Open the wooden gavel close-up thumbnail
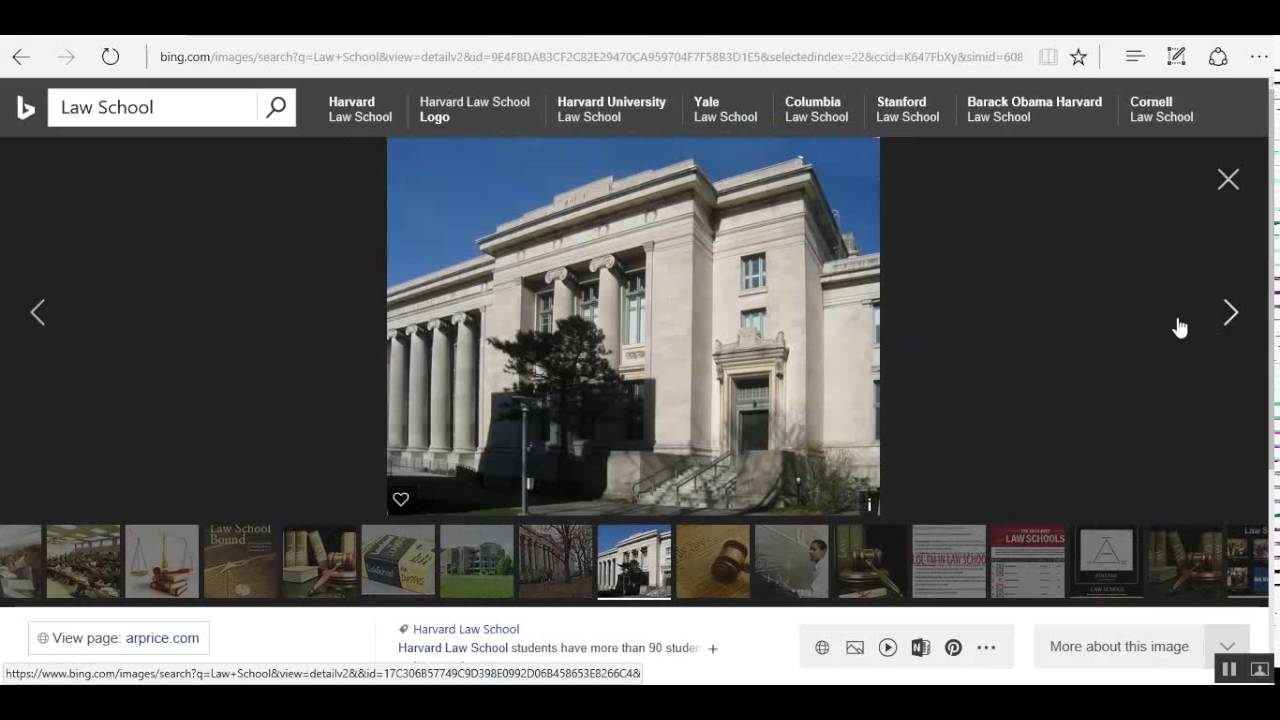 click(x=713, y=561)
